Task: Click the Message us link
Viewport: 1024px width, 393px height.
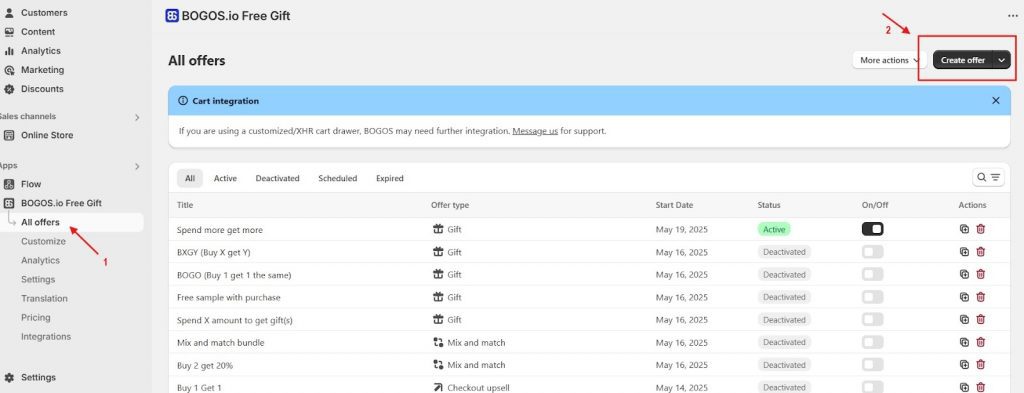Action: (x=535, y=131)
